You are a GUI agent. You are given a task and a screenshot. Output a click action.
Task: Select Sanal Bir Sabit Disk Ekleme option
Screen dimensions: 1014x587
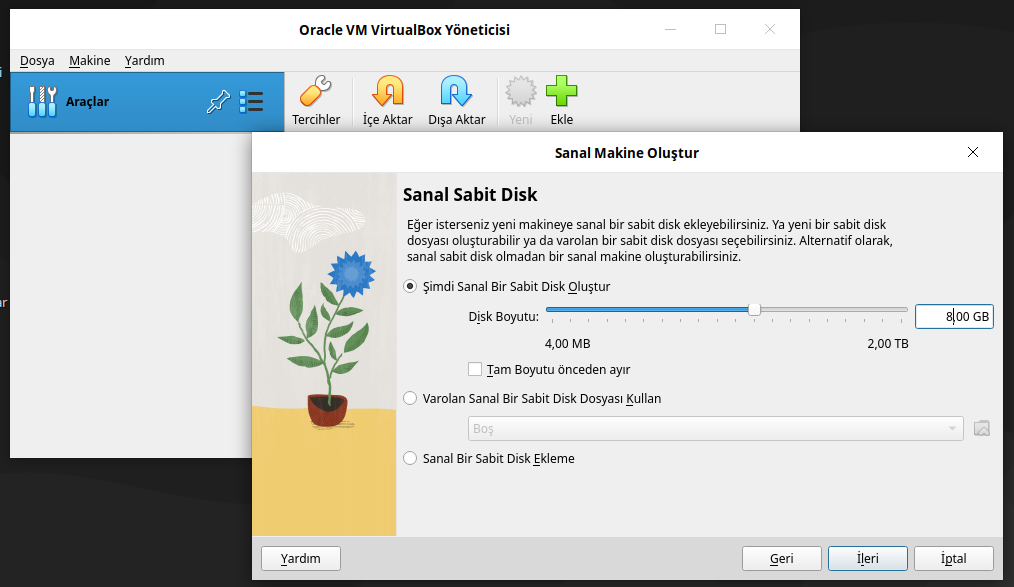pyautogui.click(x=410, y=459)
